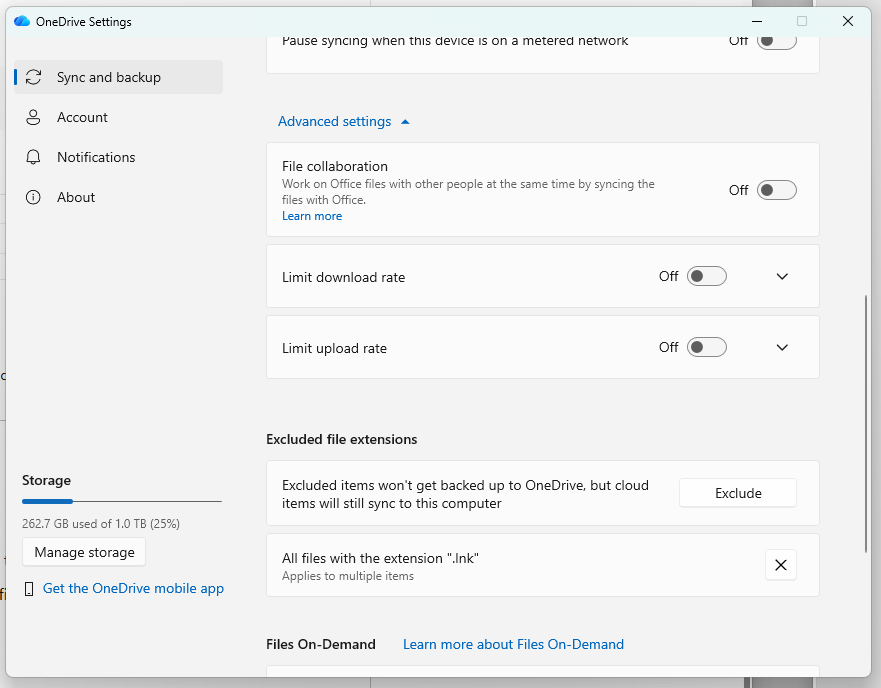
Task: Click the storage usage progress bar
Action: point(122,501)
